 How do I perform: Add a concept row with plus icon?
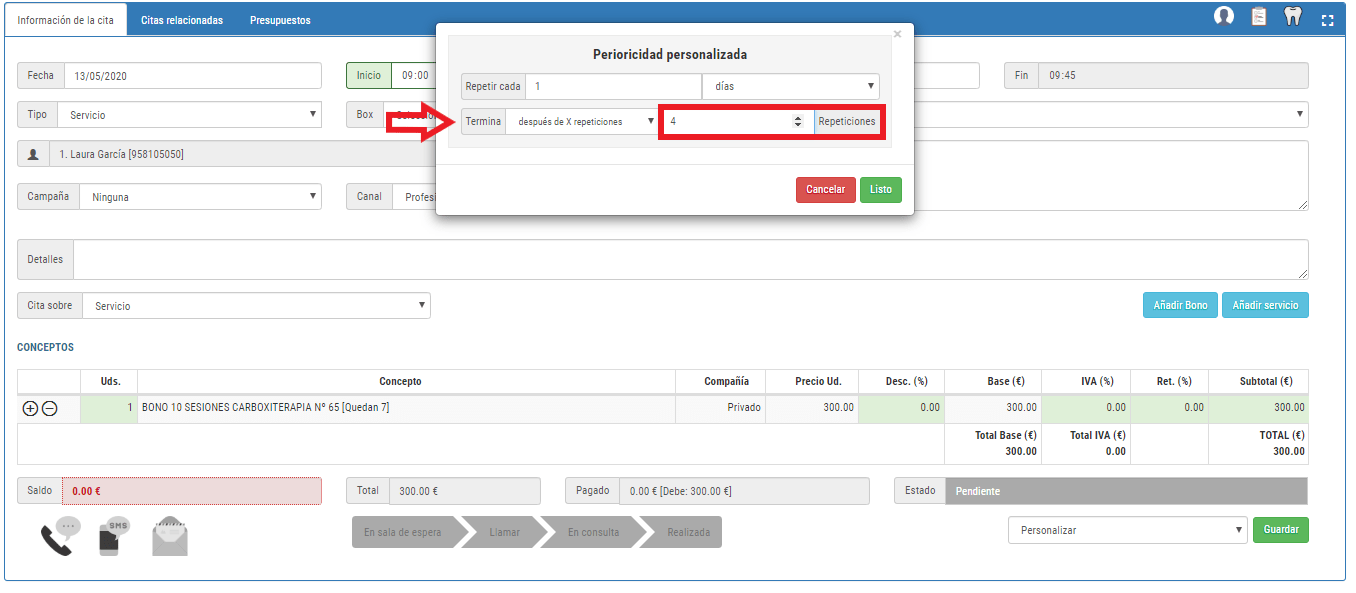tap(30, 408)
